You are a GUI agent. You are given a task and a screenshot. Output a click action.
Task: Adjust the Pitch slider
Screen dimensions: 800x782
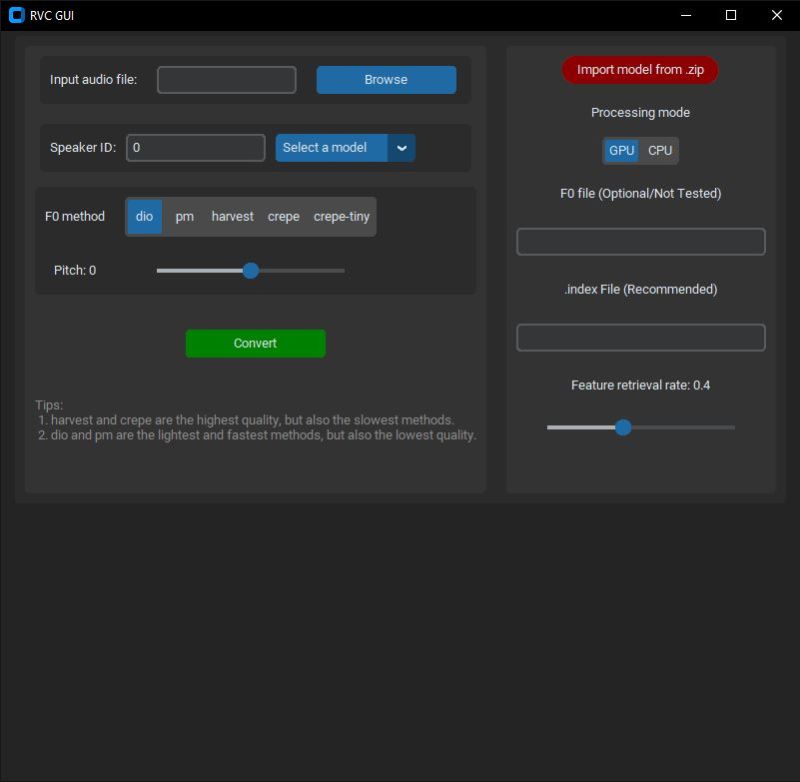(250, 270)
